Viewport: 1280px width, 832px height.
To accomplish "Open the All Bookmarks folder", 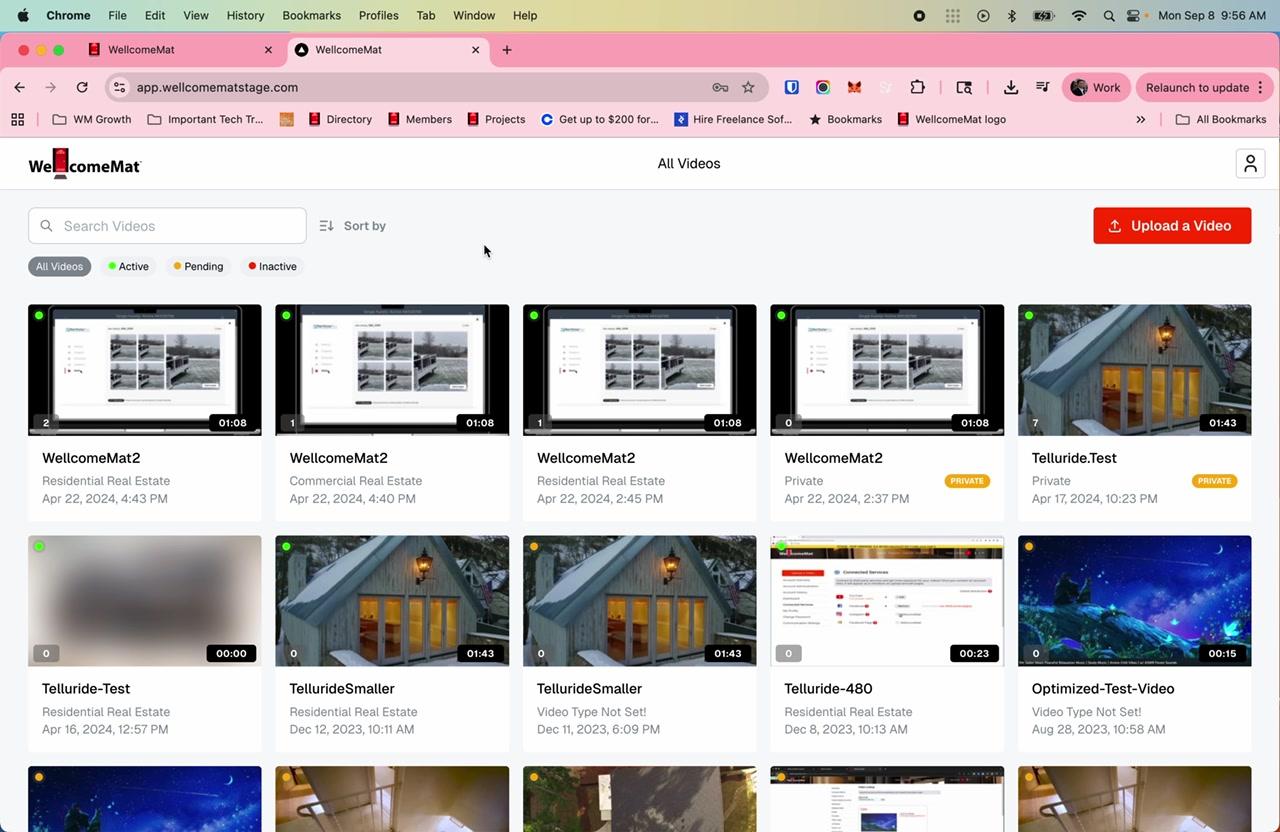I will pyautogui.click(x=1220, y=119).
